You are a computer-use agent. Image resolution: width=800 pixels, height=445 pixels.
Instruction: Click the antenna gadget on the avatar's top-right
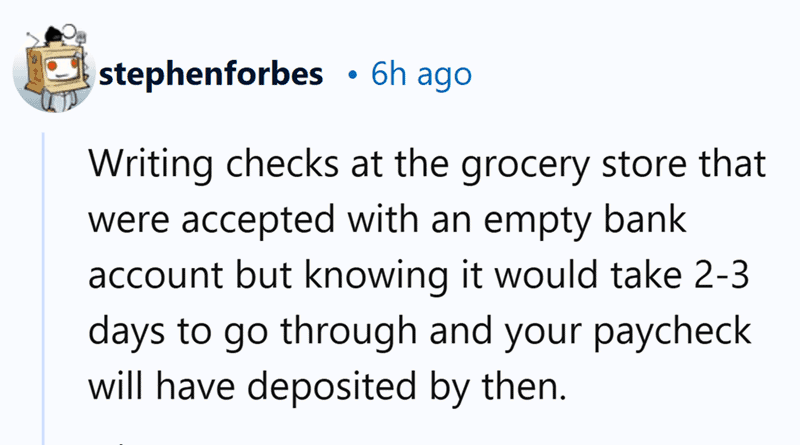80,37
